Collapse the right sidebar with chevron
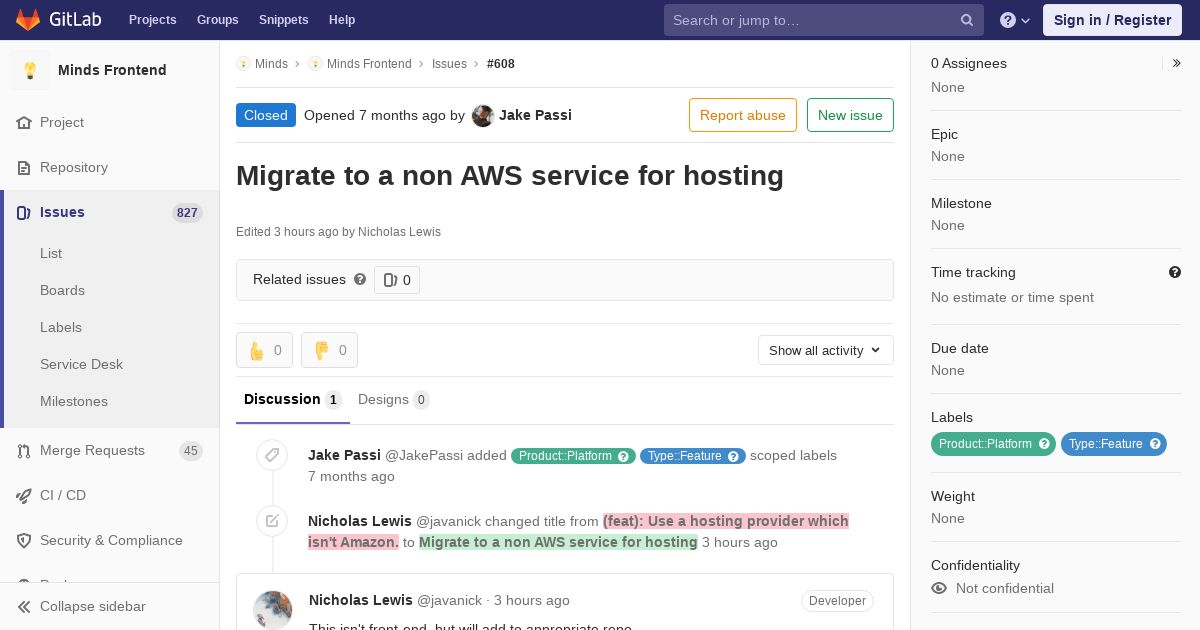 click(x=1177, y=63)
